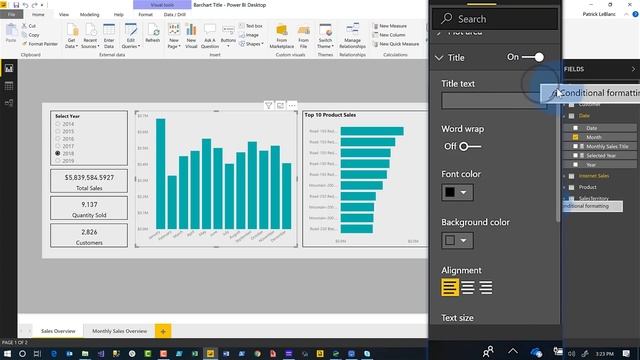Click Get Data in the ribbon
The width and height of the screenshot is (640, 360).
(71, 36)
